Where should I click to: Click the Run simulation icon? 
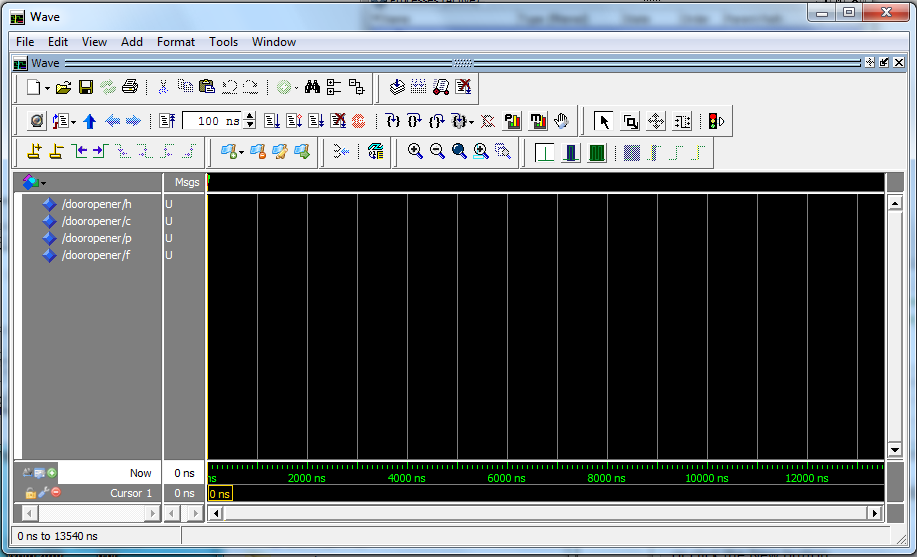pyautogui.click(x=272, y=121)
